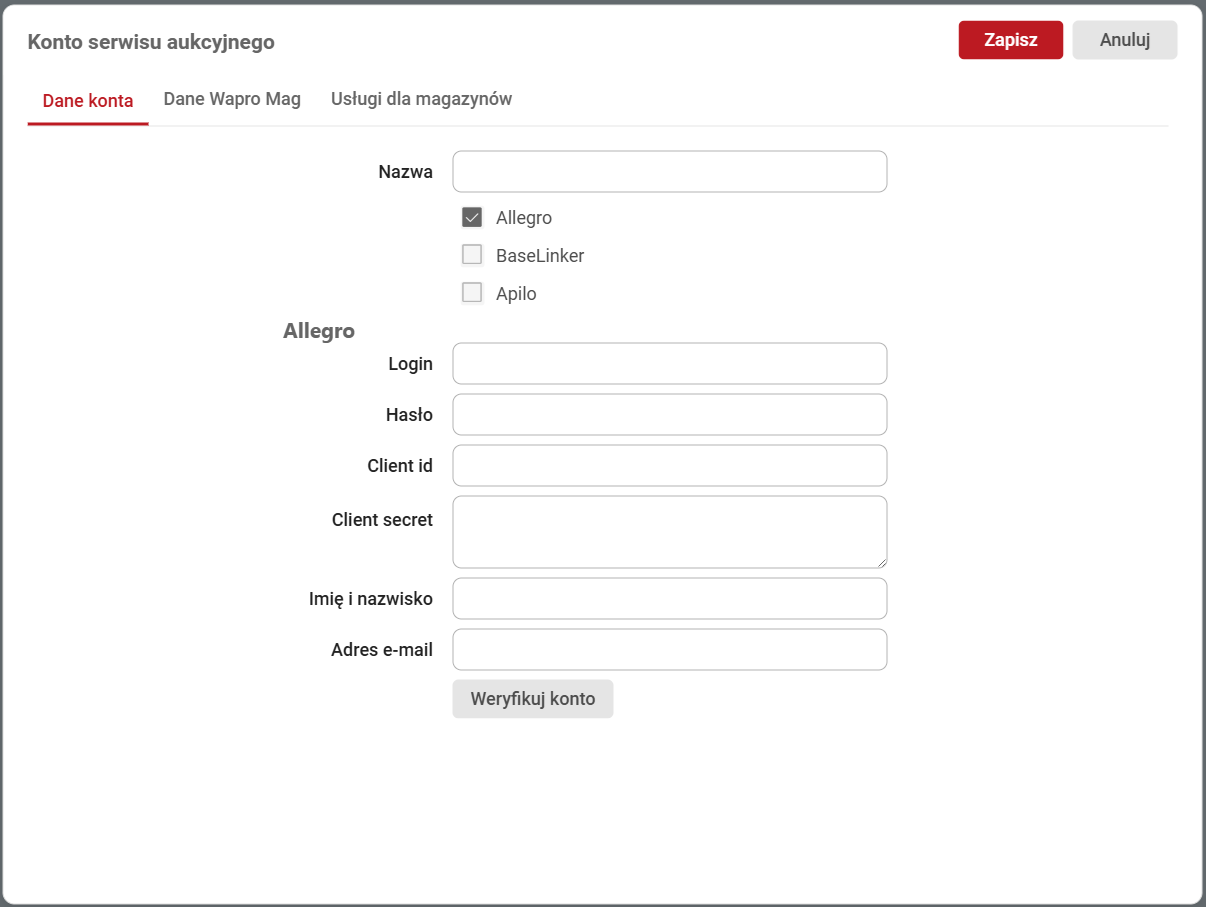1206x907 pixels.
Task: Grab the Client secret textarea resize handle
Action: 881,562
